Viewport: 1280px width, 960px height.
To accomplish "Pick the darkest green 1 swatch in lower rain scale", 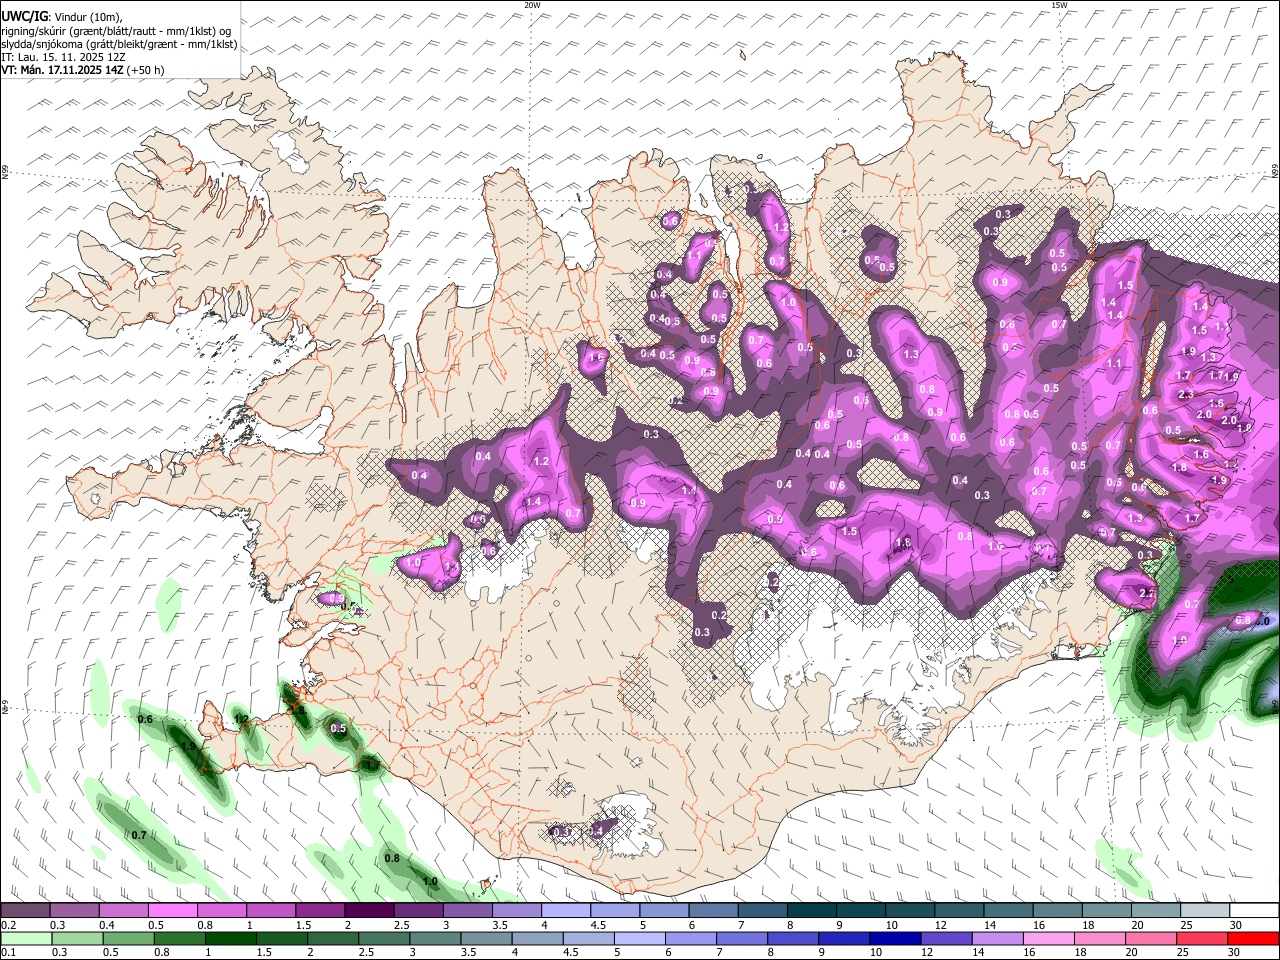I will click(229, 938).
